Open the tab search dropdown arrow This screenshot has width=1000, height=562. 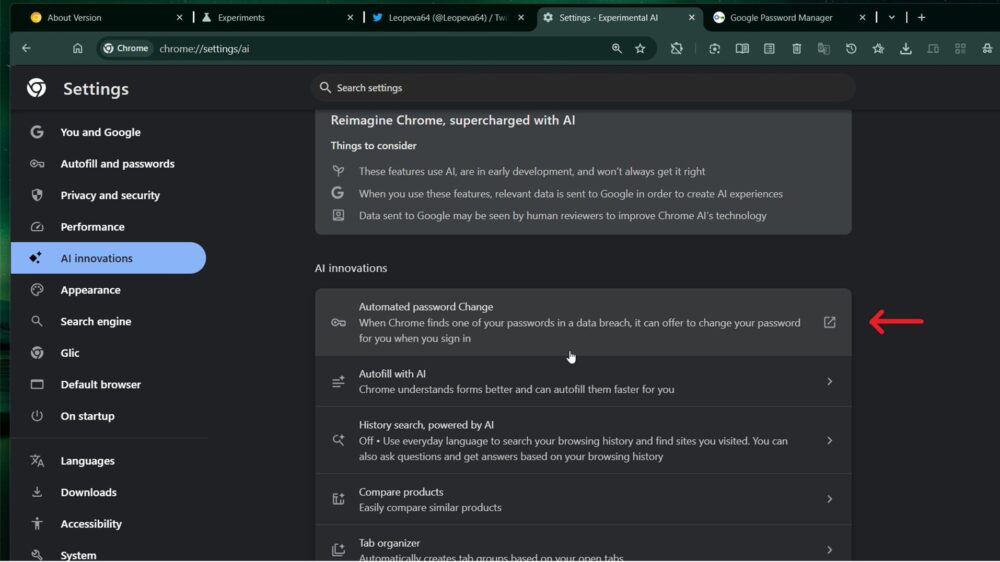pyautogui.click(x=892, y=17)
